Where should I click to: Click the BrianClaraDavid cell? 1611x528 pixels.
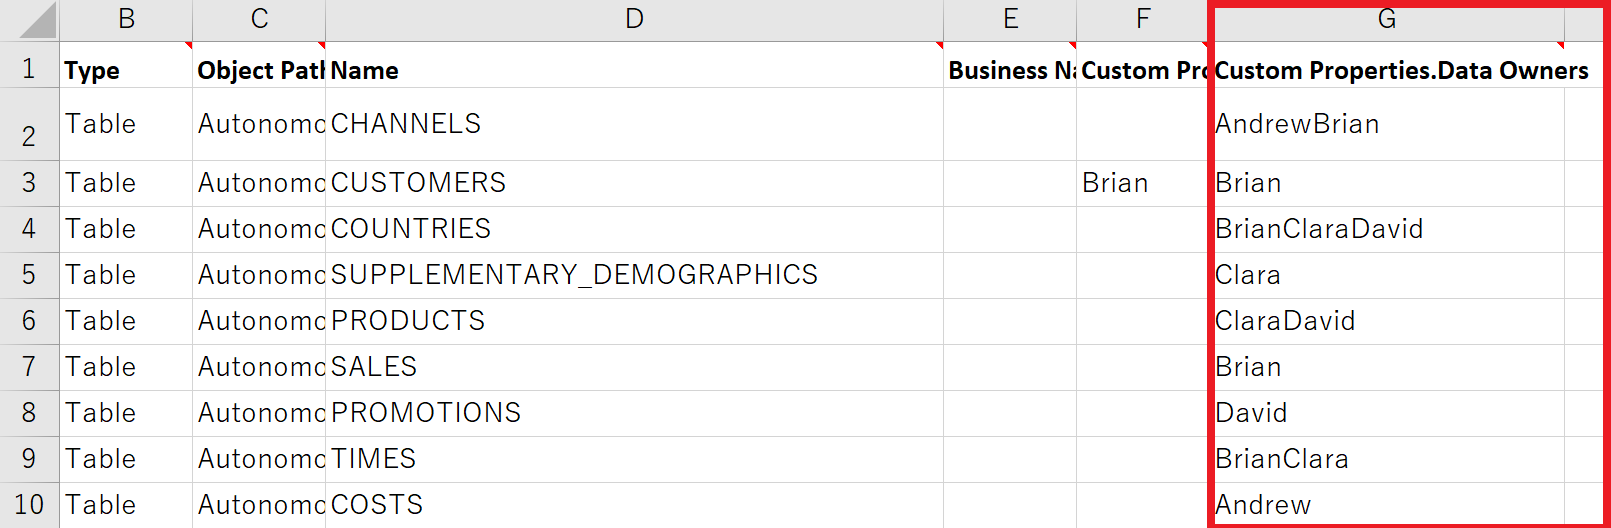click(1386, 229)
